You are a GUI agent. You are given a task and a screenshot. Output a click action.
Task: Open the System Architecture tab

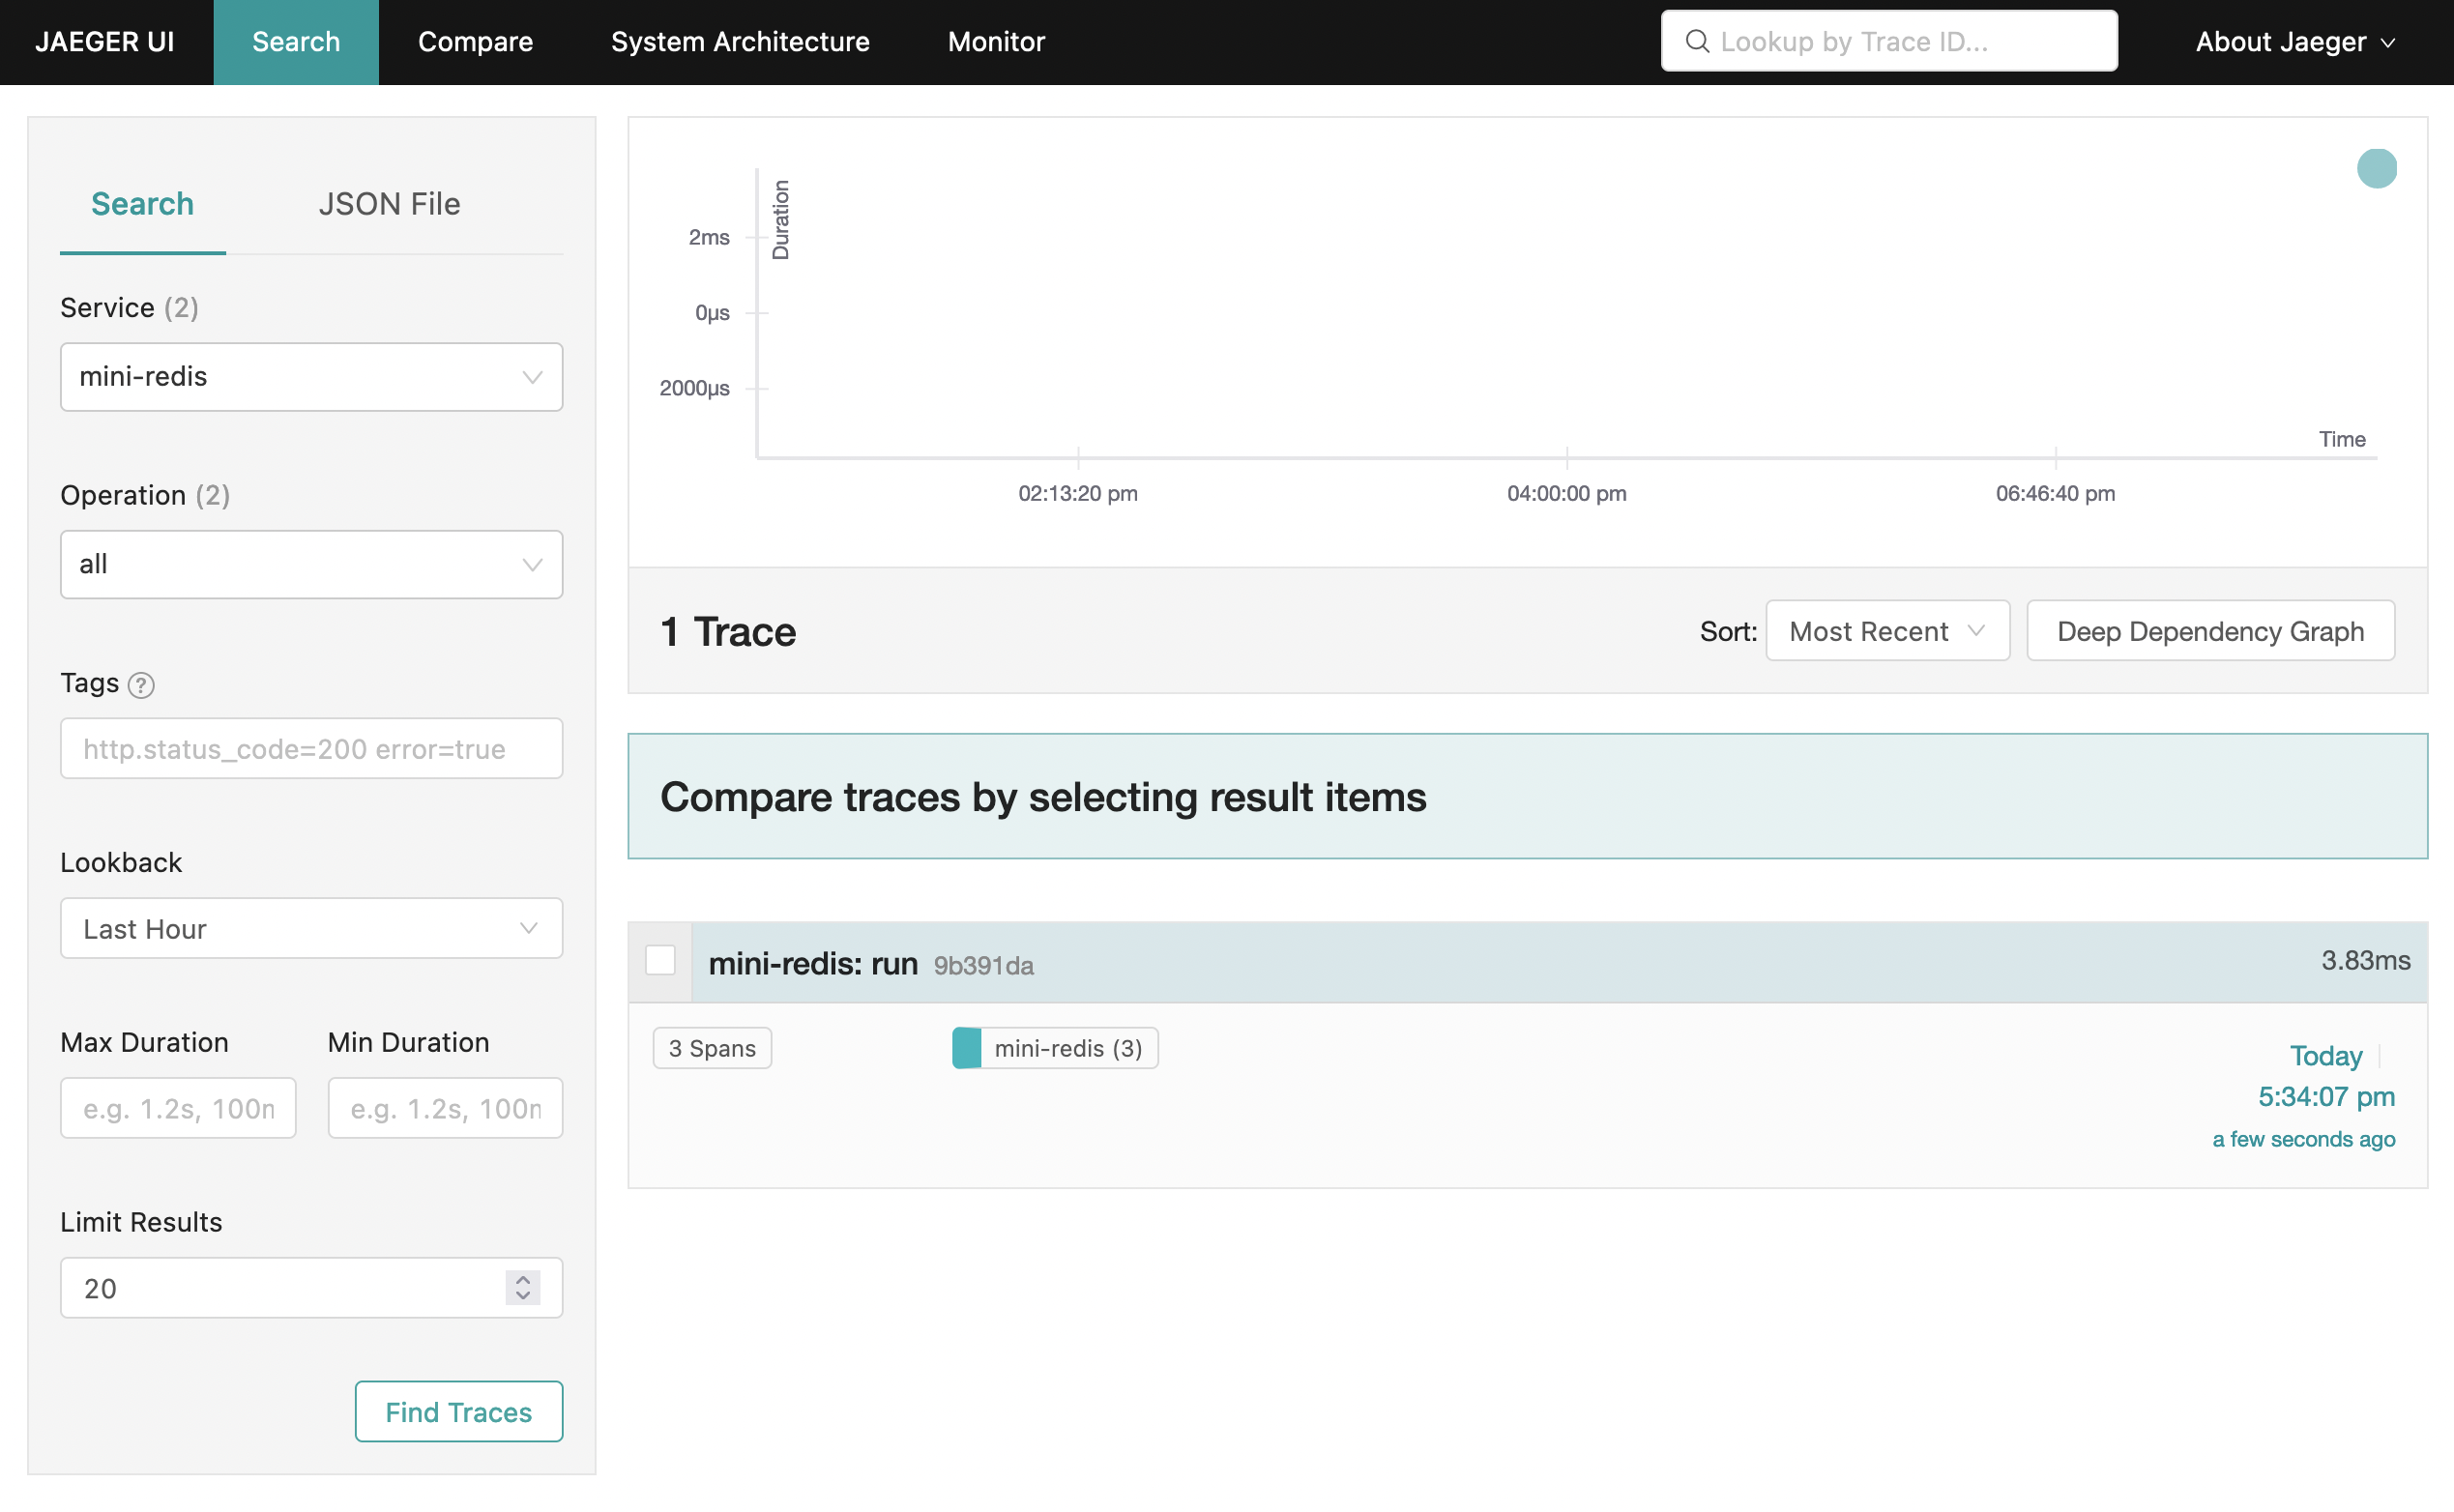point(740,42)
